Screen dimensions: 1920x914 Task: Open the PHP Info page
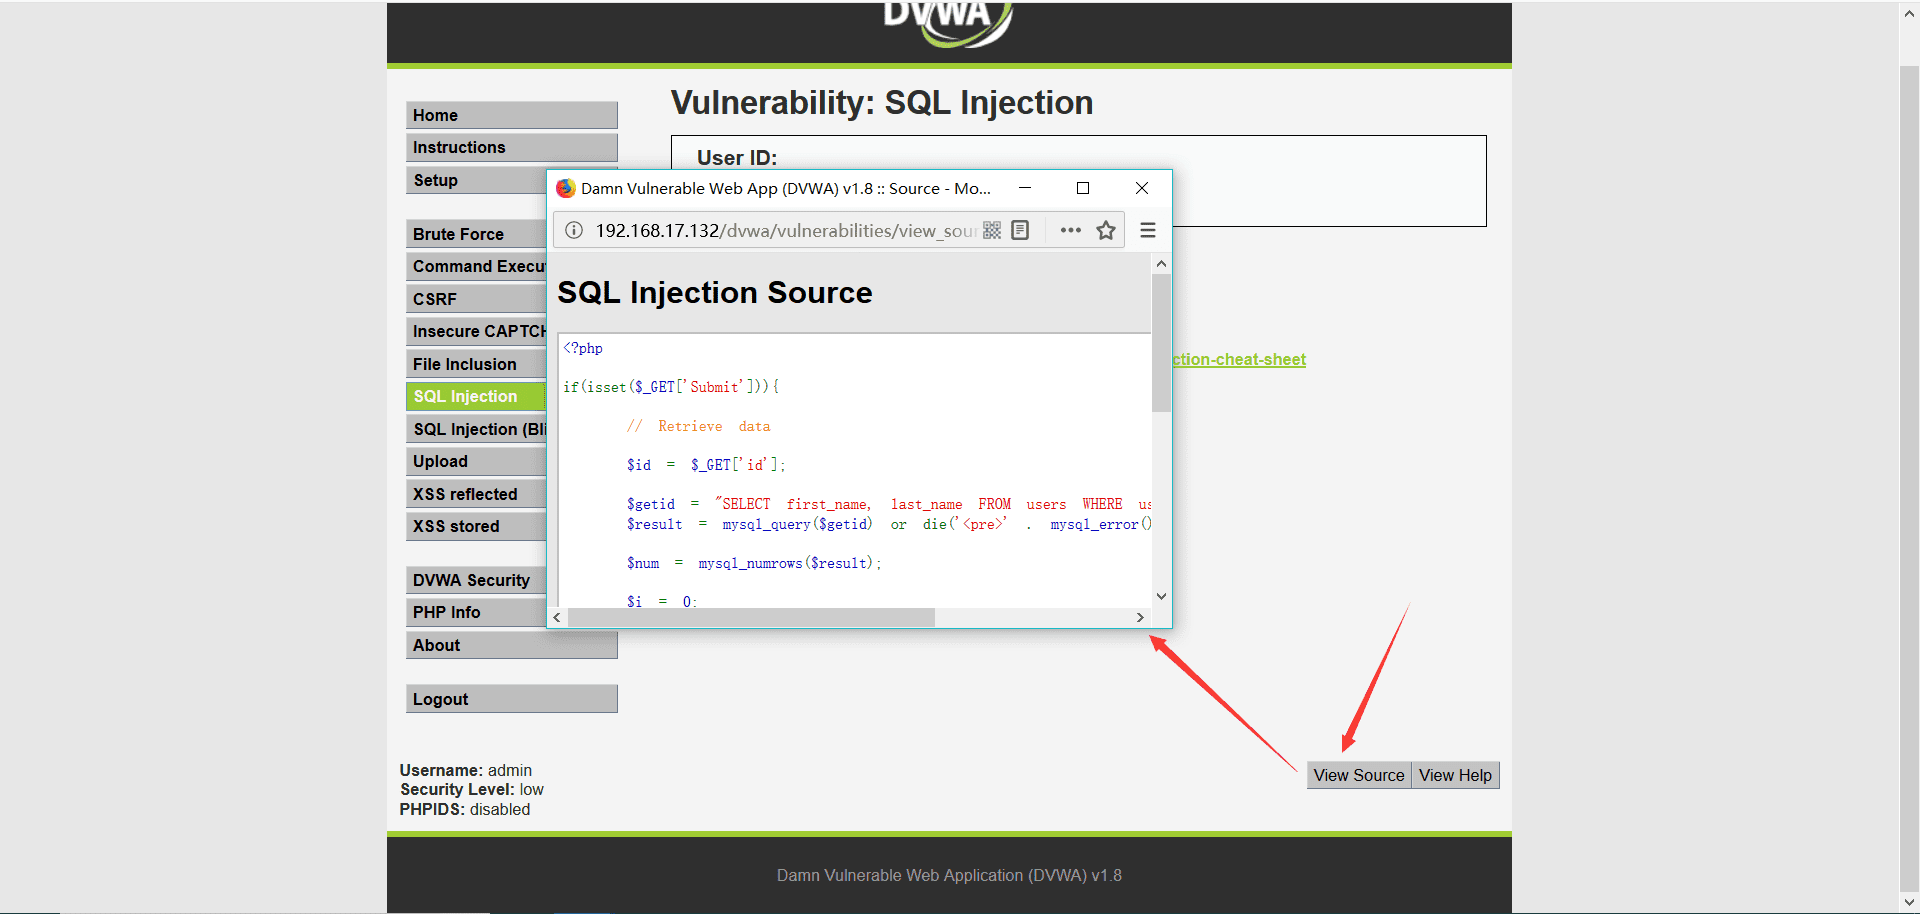[476, 612]
